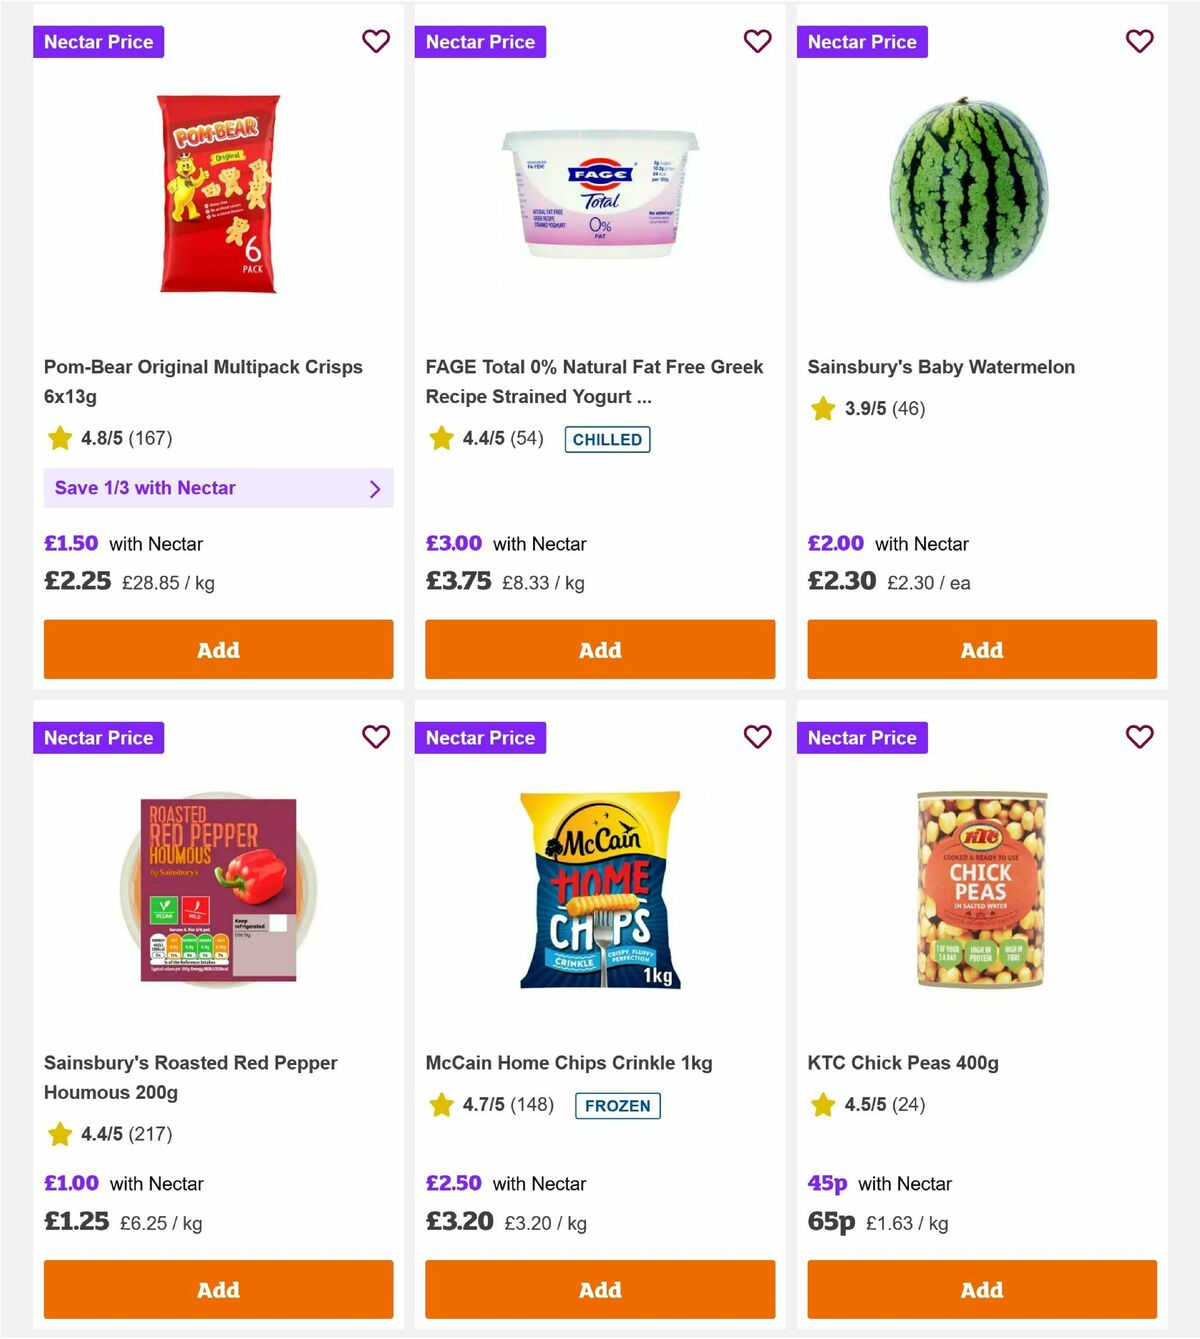Click the Sainsbury's Baby Watermelon title
The image size is (1200, 1339).
click(x=941, y=367)
